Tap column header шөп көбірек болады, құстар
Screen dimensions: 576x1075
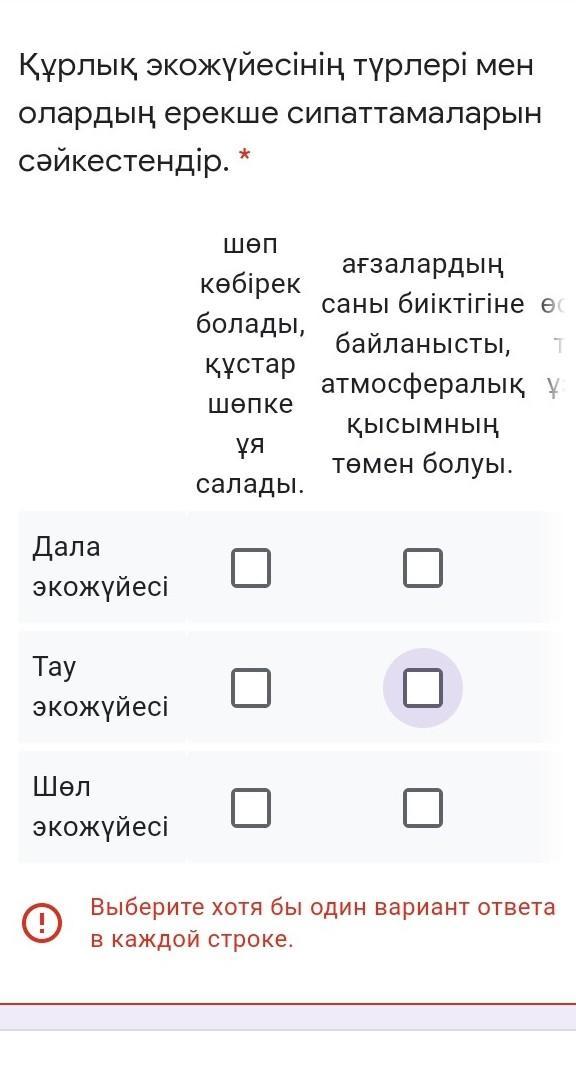[250, 365]
